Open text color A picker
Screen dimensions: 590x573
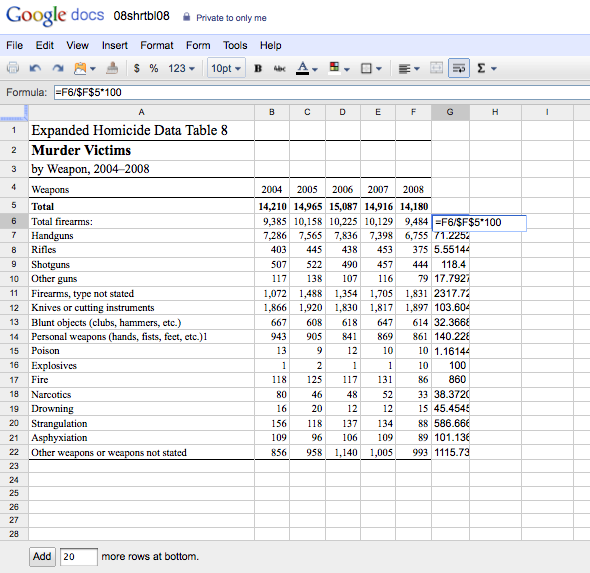[x=307, y=68]
